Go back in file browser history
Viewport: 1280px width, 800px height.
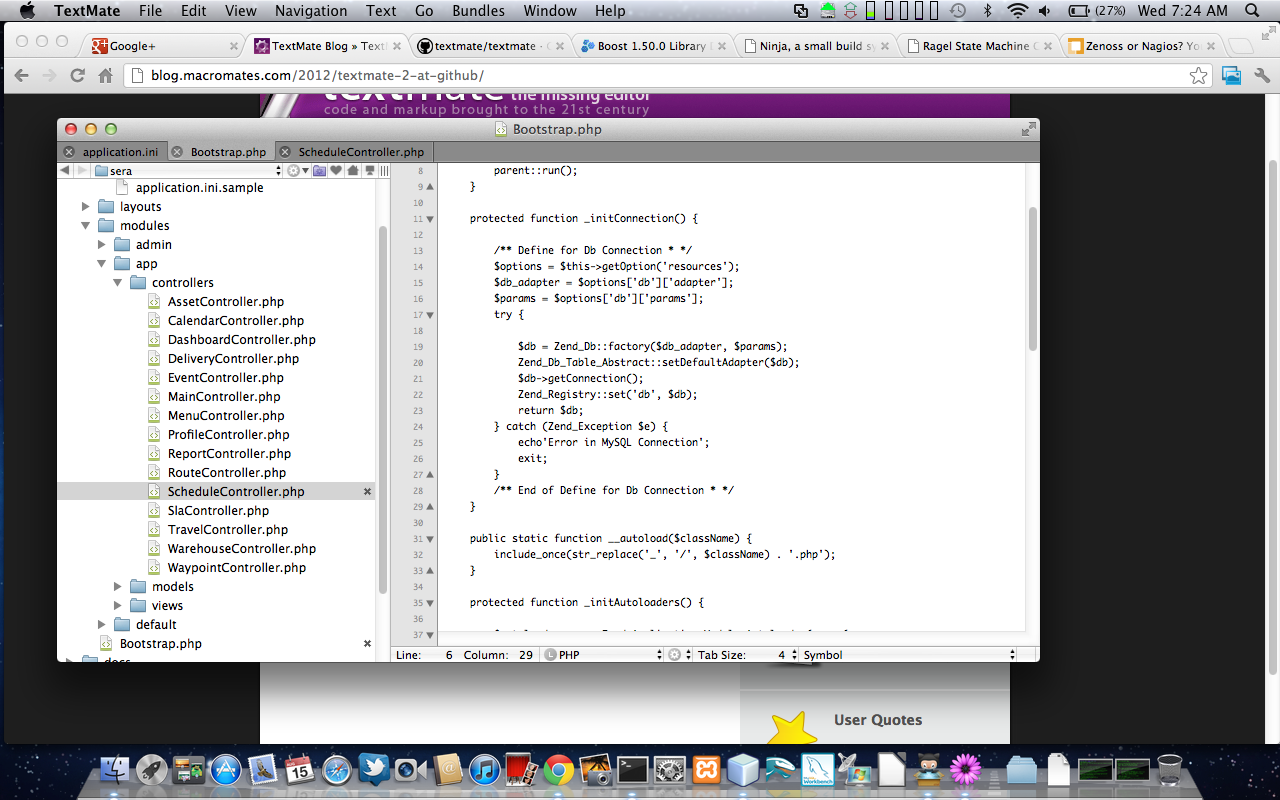[65, 171]
